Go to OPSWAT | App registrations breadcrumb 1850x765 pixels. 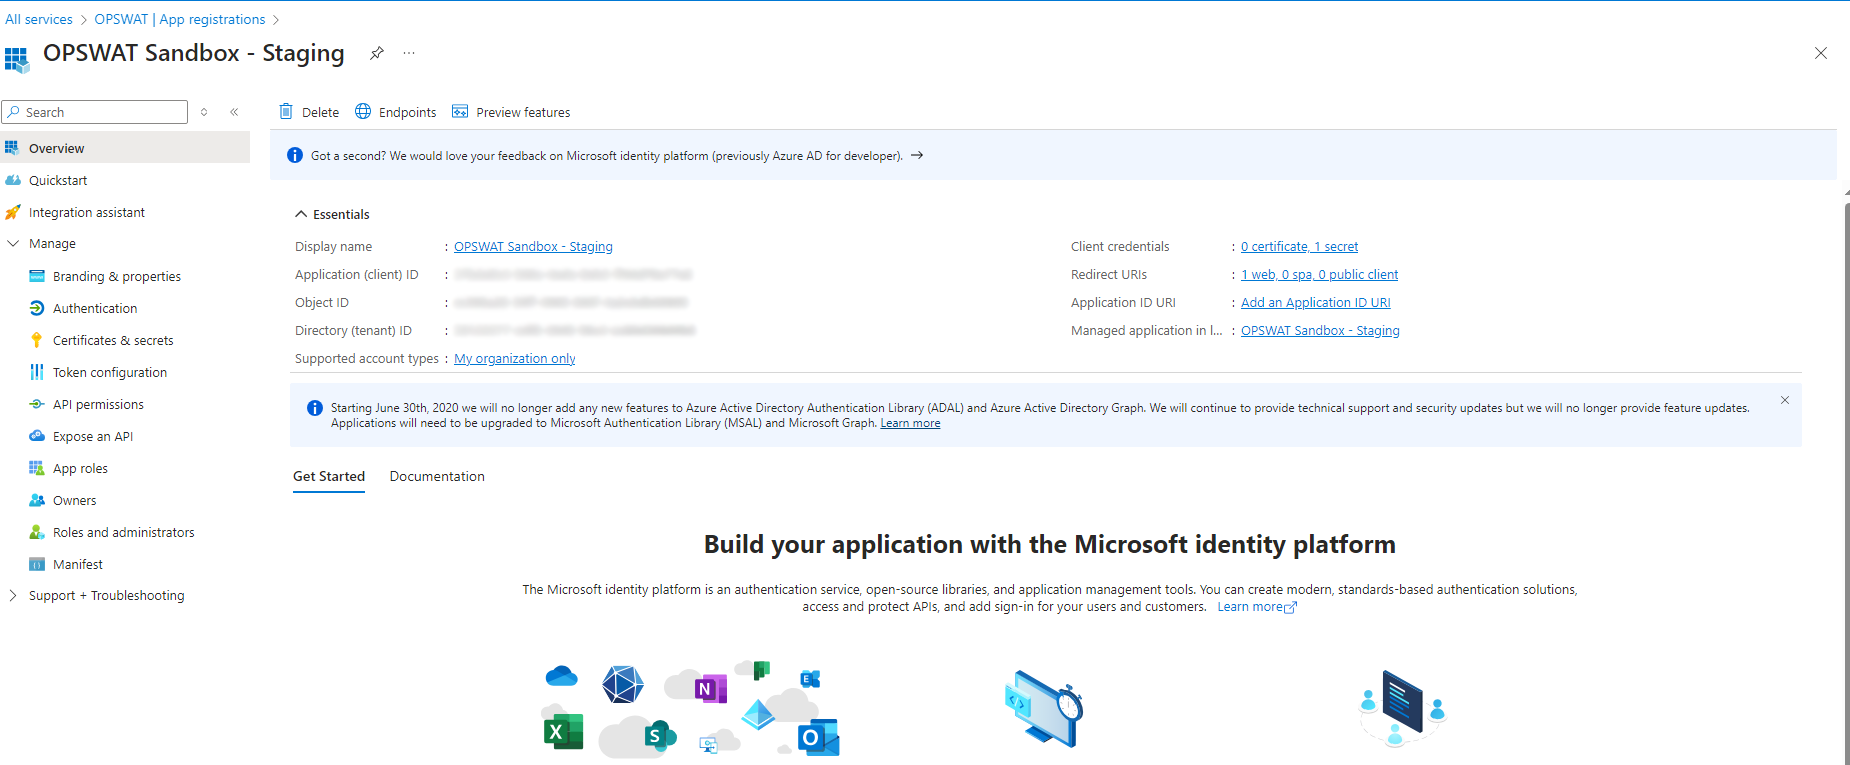pos(180,19)
